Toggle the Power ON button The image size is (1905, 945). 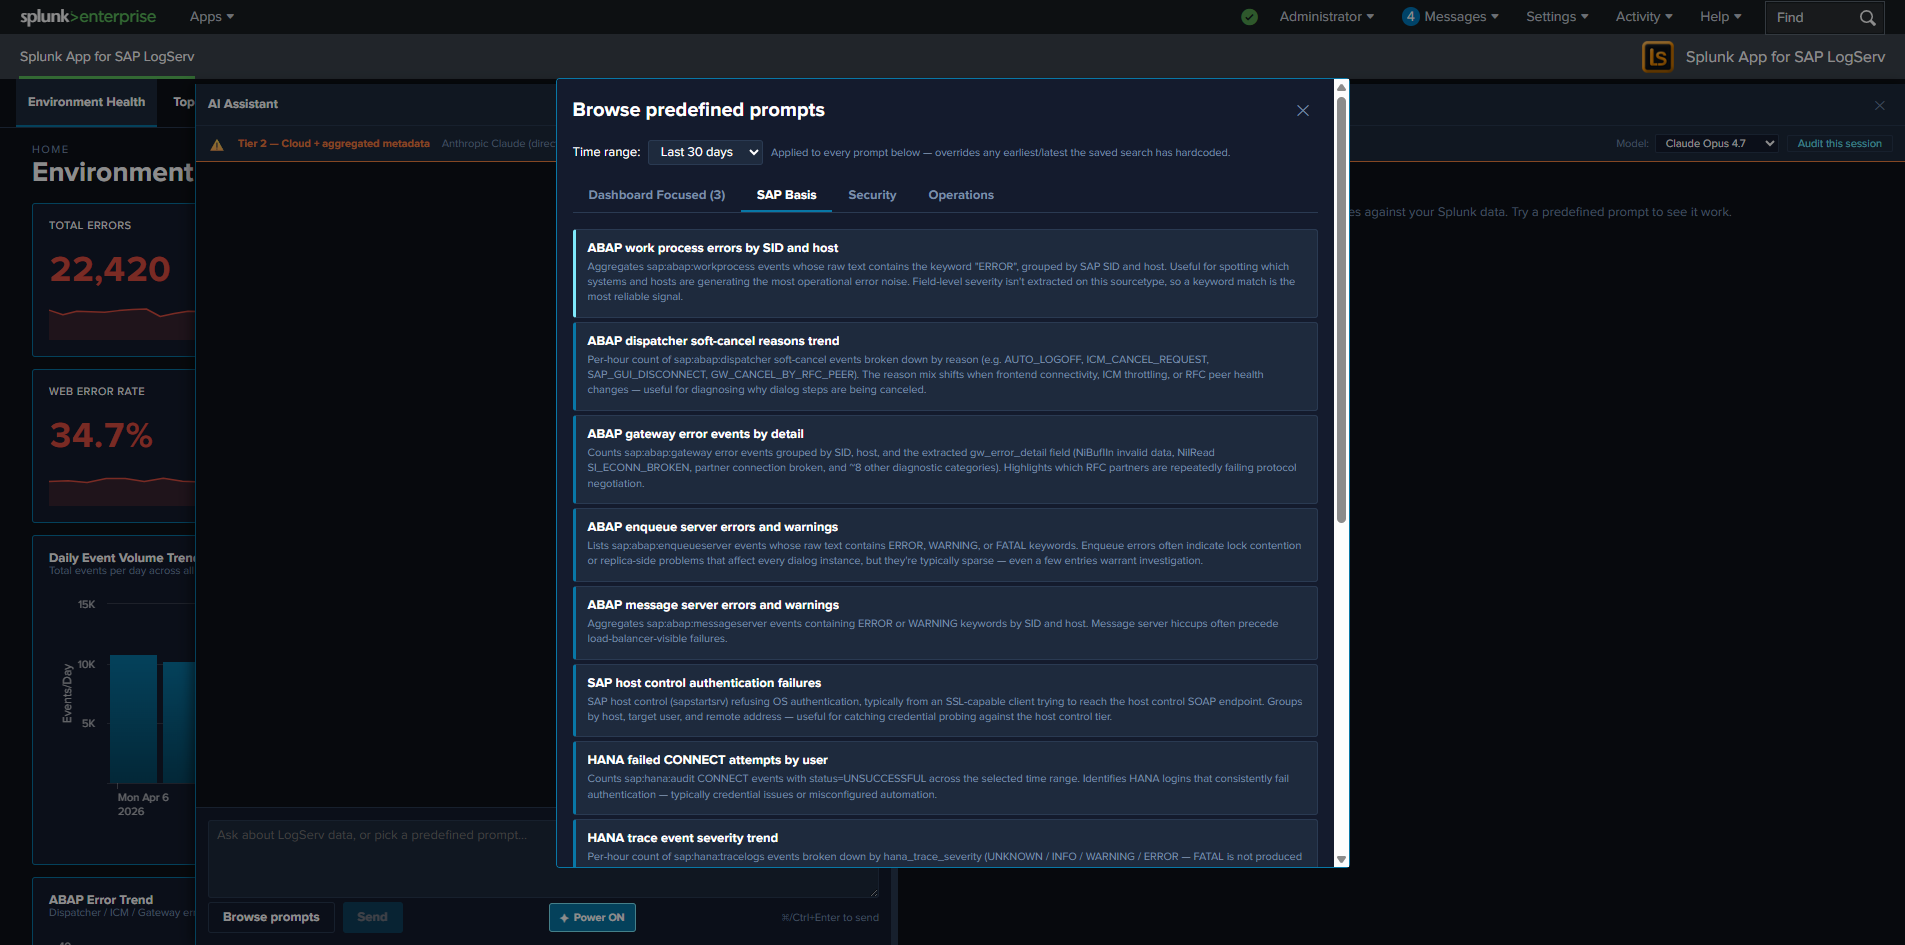point(592,917)
